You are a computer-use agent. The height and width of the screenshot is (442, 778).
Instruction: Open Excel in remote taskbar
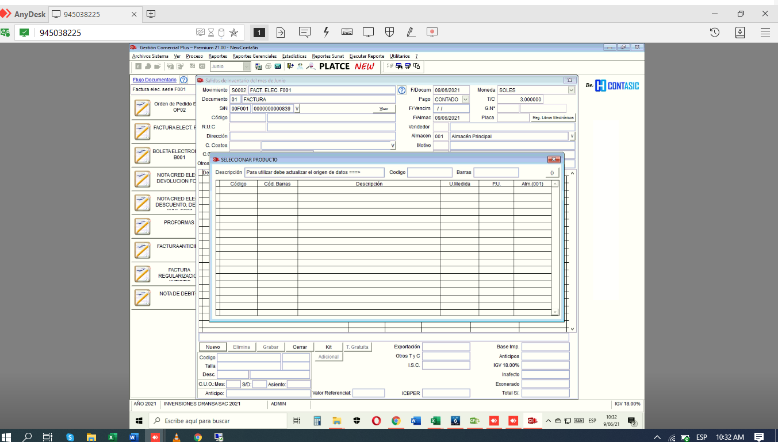pos(435,421)
